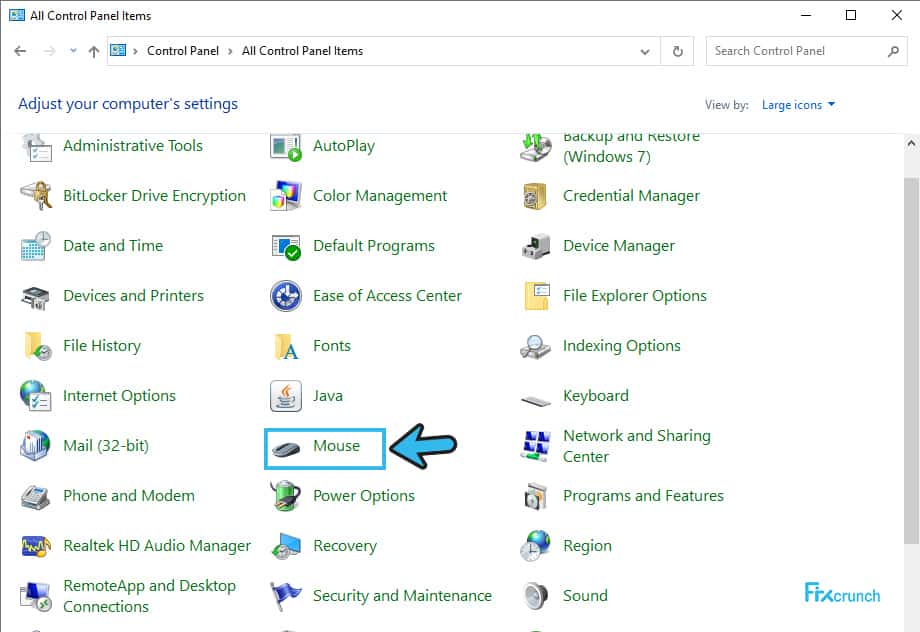Click the Ease of Access Center icon
The image size is (920, 632).
(286, 296)
